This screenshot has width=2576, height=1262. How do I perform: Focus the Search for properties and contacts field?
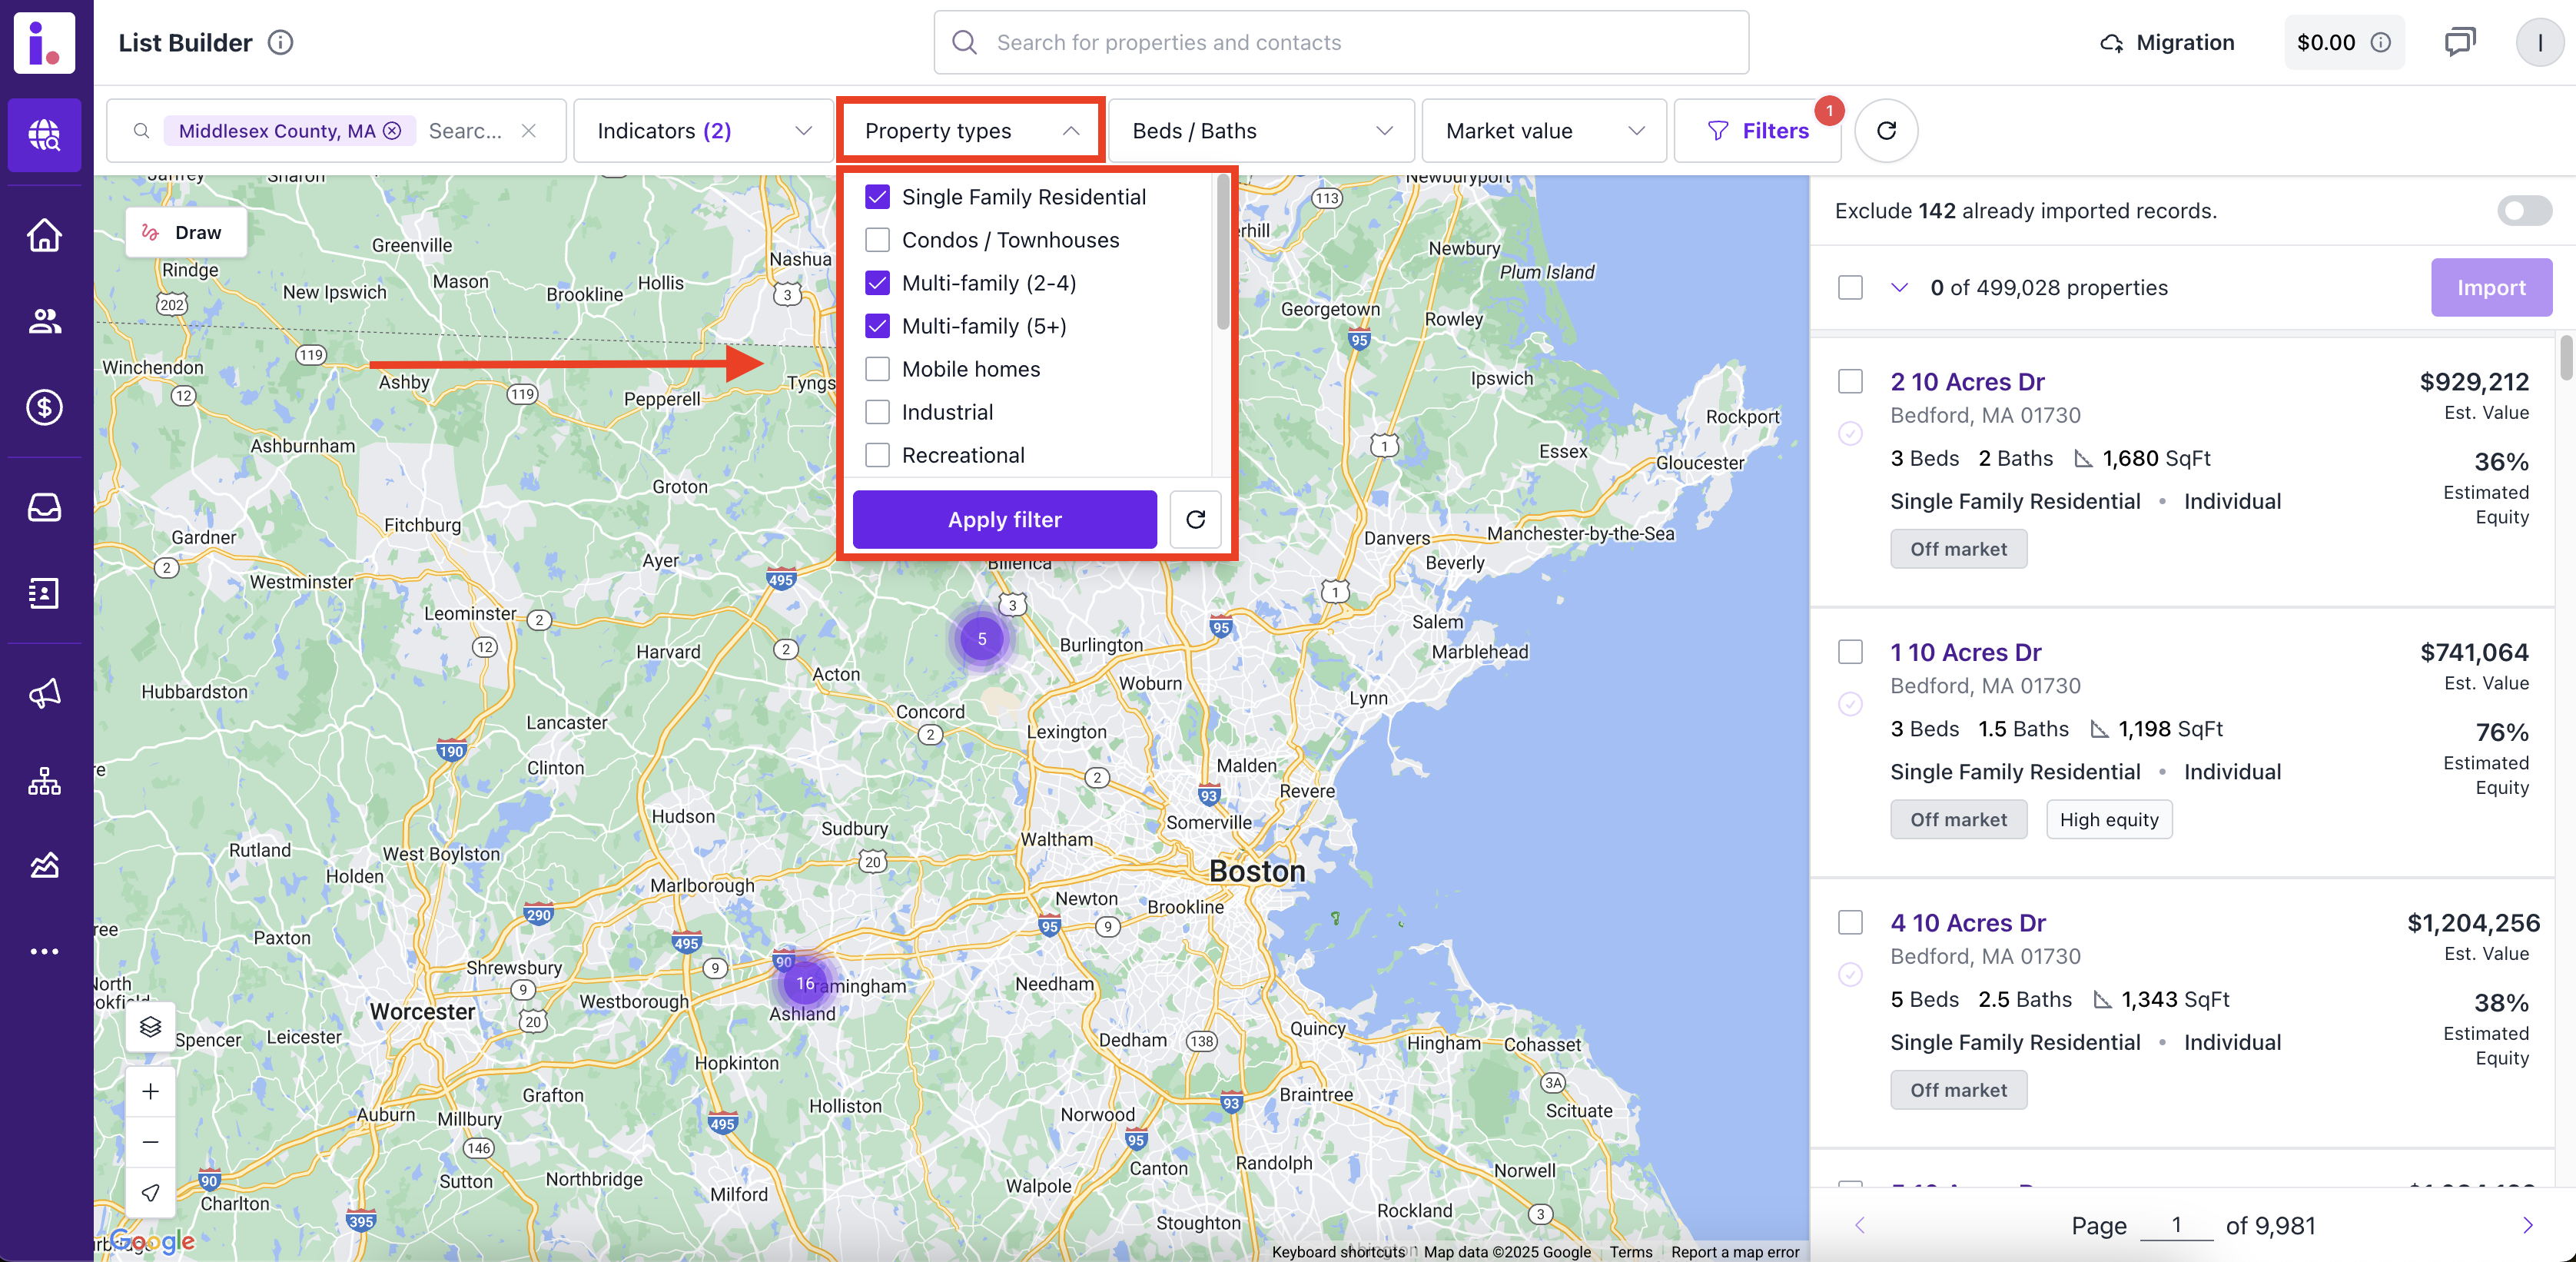tap(1341, 42)
